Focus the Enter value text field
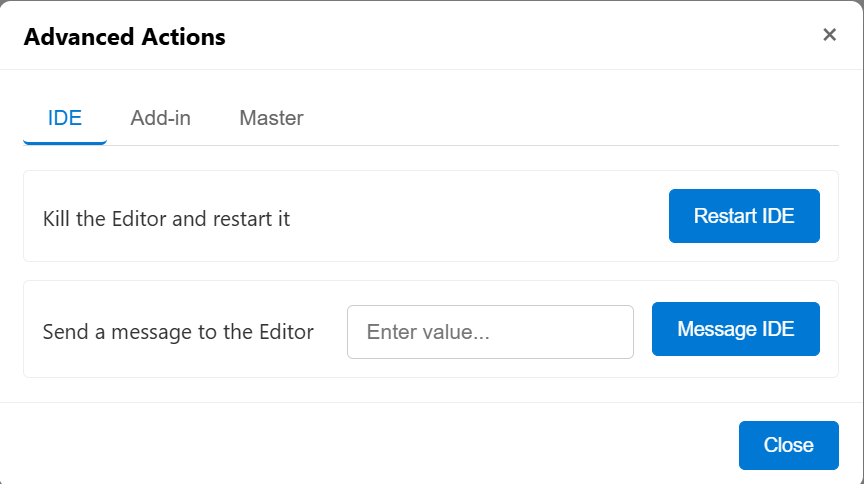The width and height of the screenshot is (864, 484). tap(490, 332)
